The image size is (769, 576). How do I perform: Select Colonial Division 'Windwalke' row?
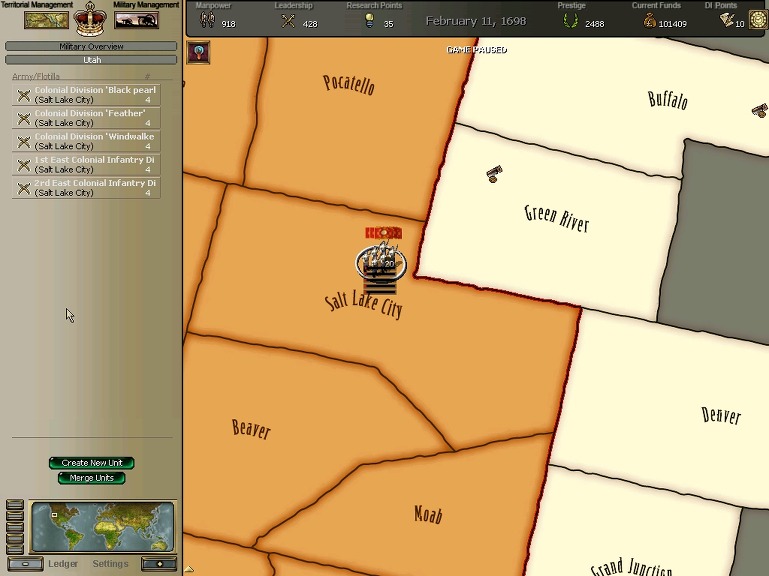click(x=86, y=141)
